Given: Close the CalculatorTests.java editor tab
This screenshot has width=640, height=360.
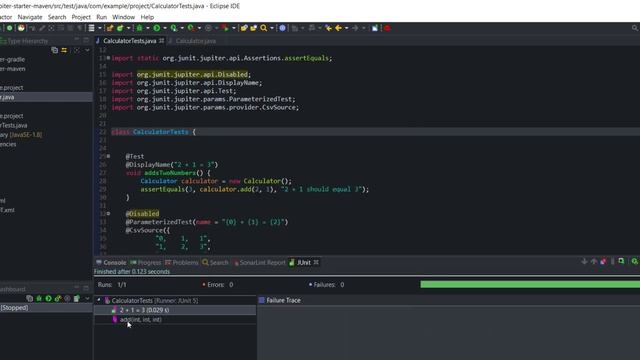Looking at the screenshot, I should coord(162,40).
